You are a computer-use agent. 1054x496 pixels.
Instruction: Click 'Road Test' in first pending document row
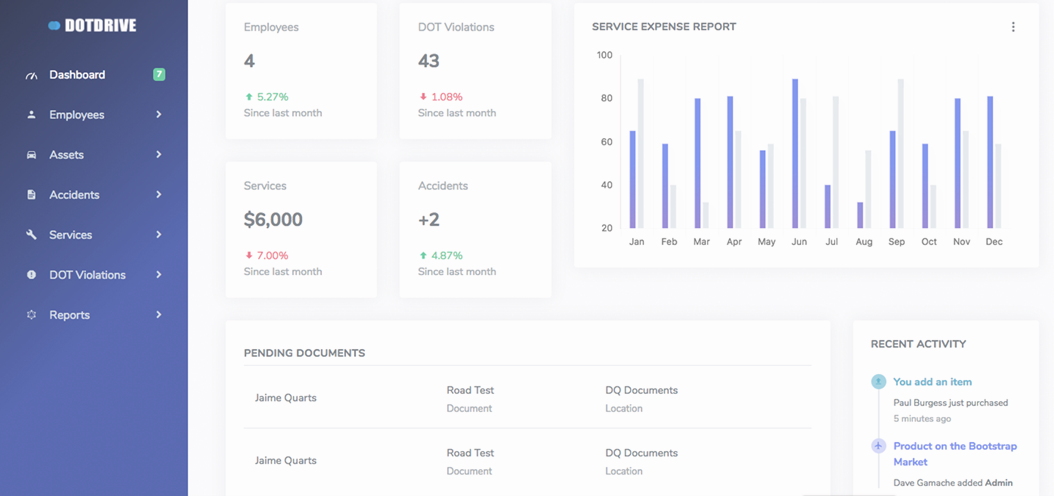click(470, 390)
